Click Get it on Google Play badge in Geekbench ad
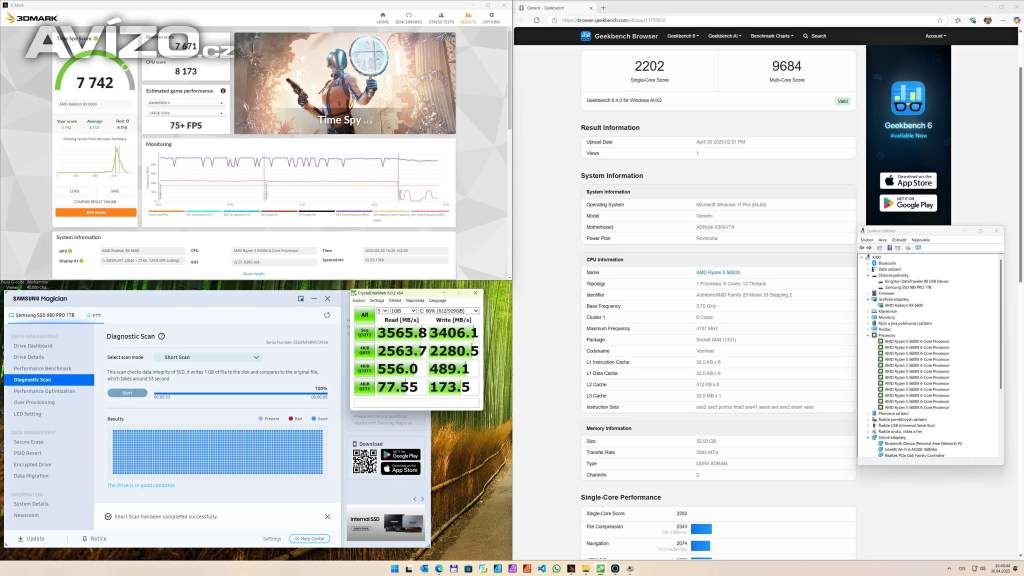Viewport: 1024px width, 576px height. [x=908, y=203]
